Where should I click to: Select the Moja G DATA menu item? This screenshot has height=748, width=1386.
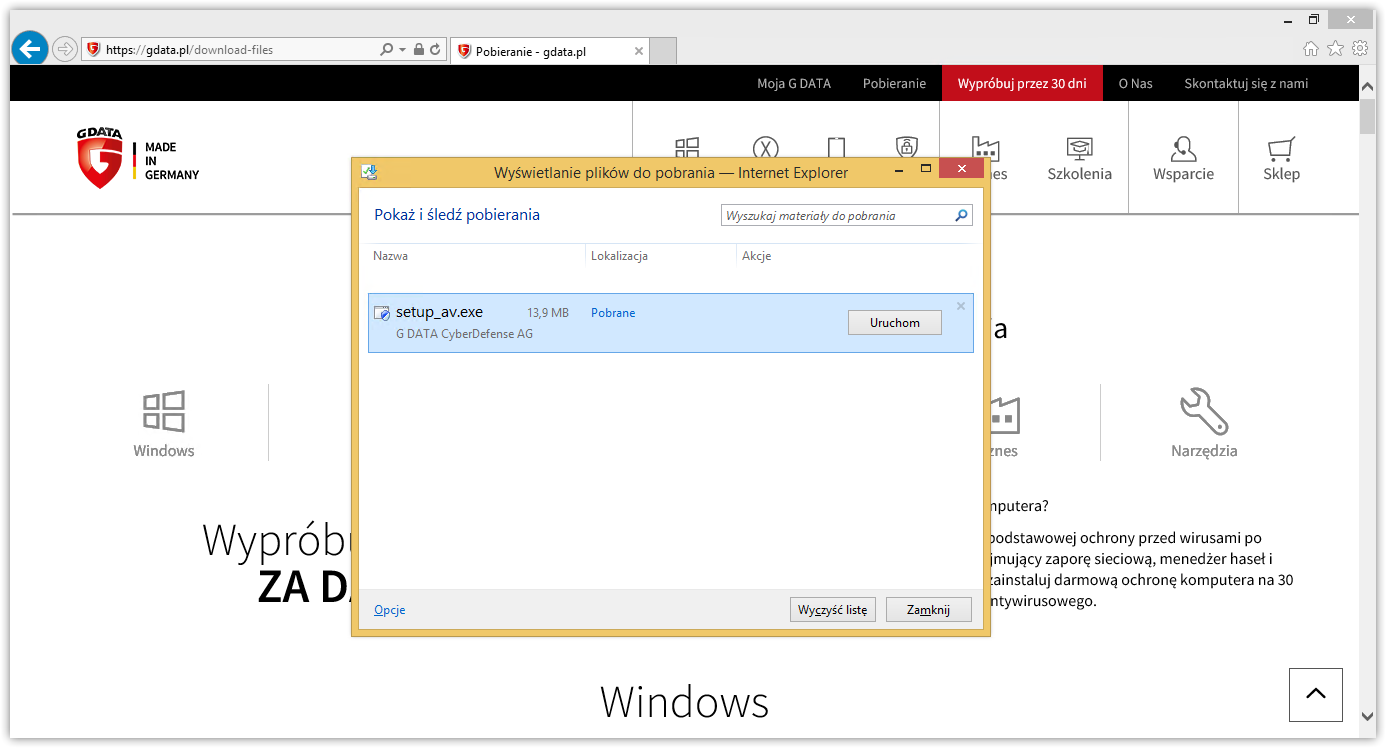pyautogui.click(x=793, y=84)
